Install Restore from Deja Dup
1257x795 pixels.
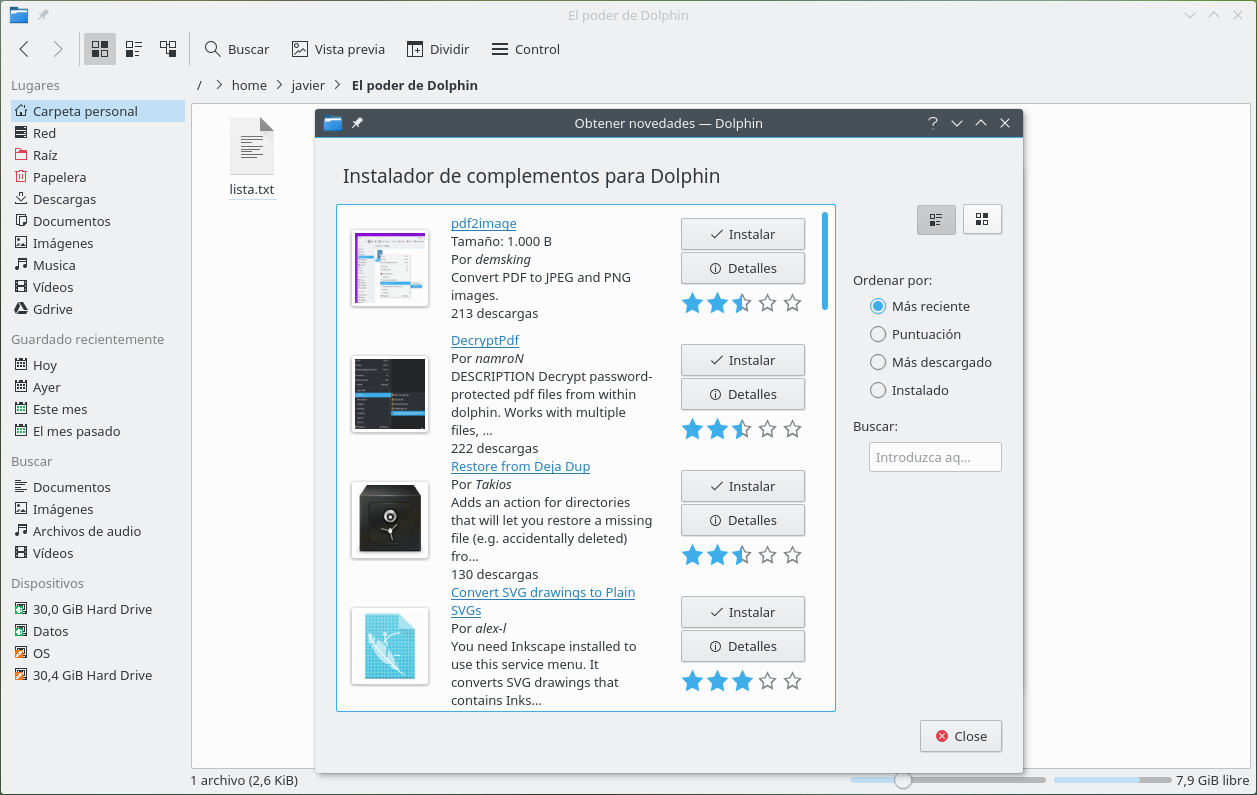[743, 486]
